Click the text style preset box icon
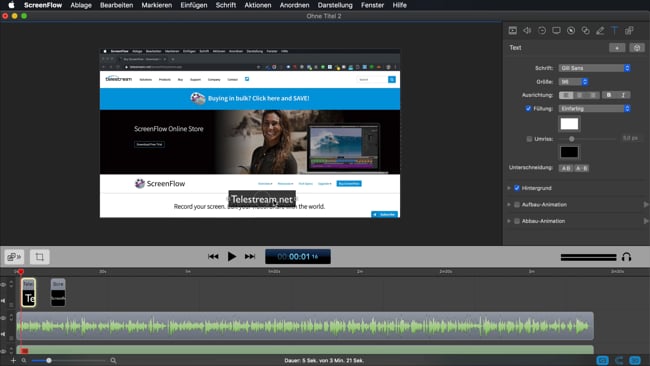The height and width of the screenshot is (366, 650). 637,48
